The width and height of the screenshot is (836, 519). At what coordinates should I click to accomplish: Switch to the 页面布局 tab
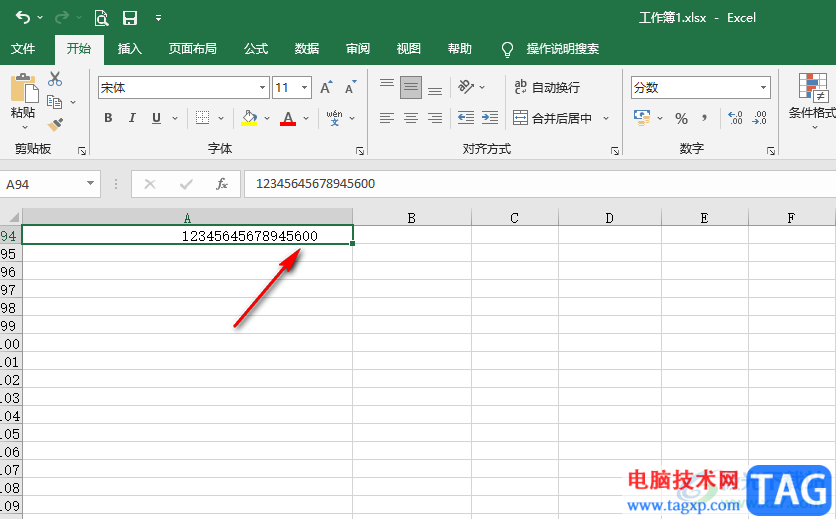click(x=193, y=49)
